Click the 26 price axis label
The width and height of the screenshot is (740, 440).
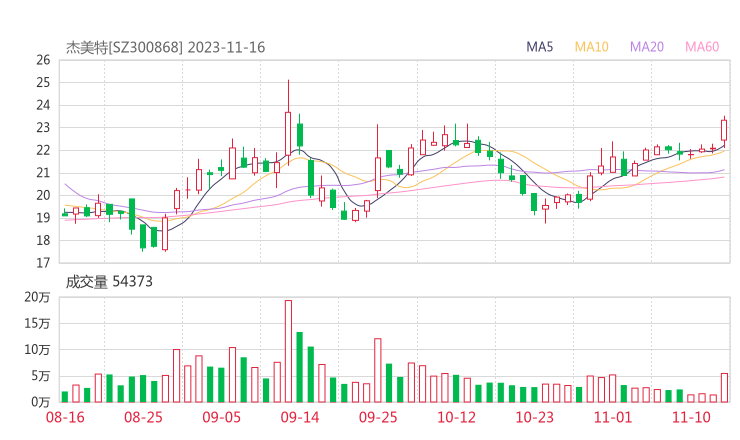click(43, 60)
